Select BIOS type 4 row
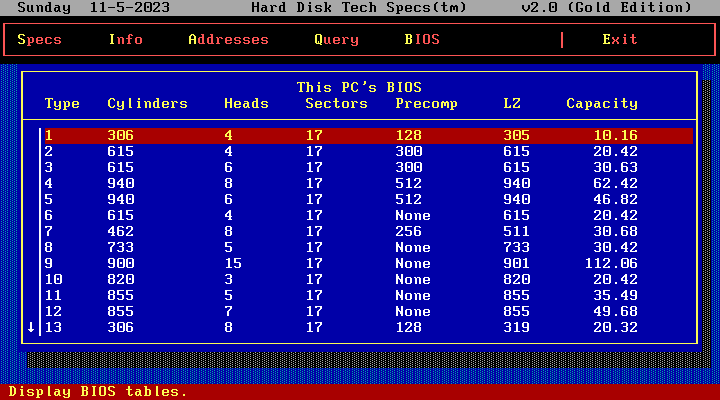Screen dimensions: 720x400 point(369,184)
